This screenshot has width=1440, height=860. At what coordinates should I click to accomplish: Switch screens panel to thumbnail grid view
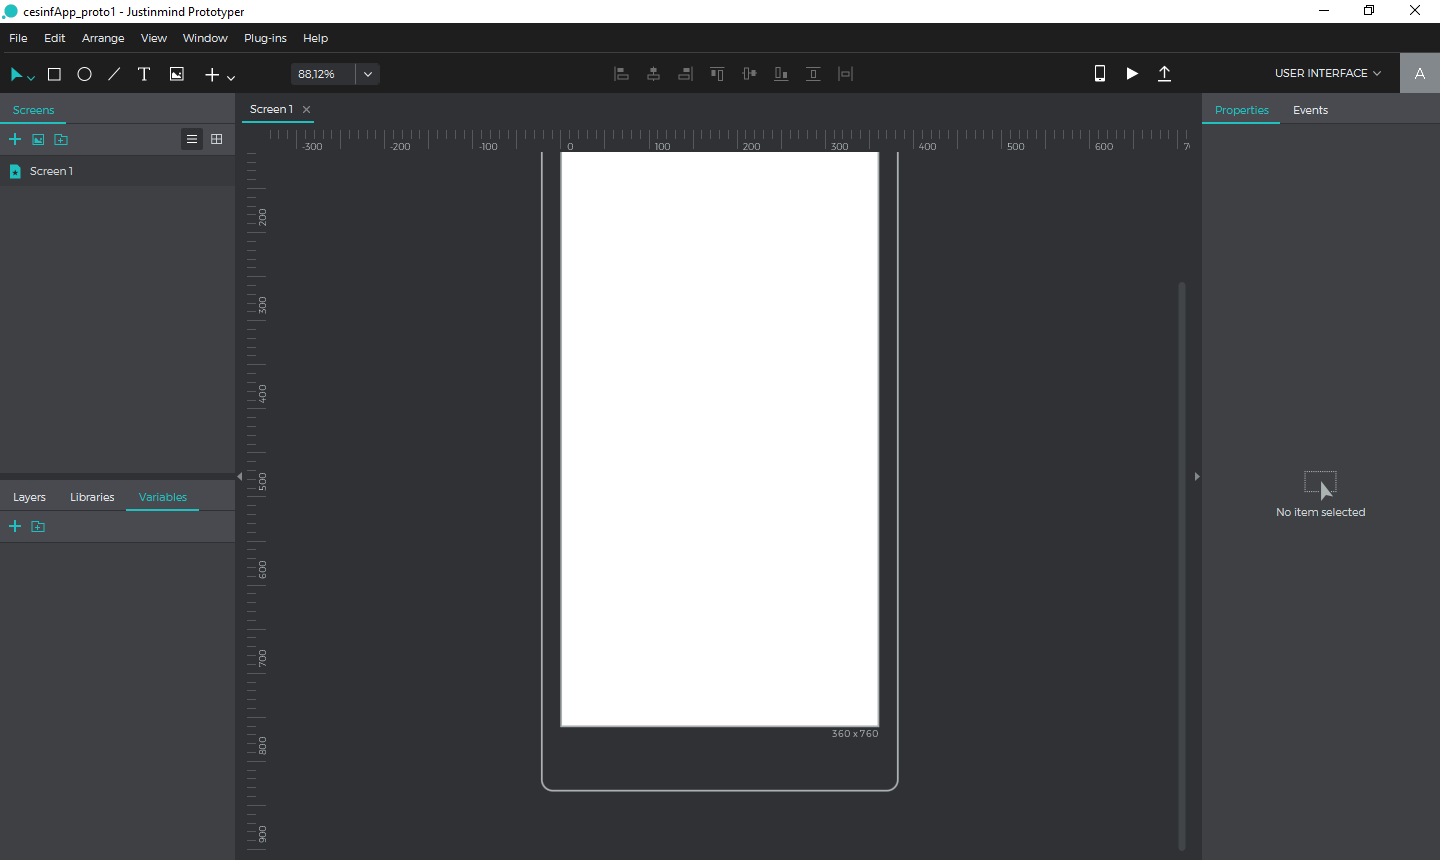(x=217, y=139)
